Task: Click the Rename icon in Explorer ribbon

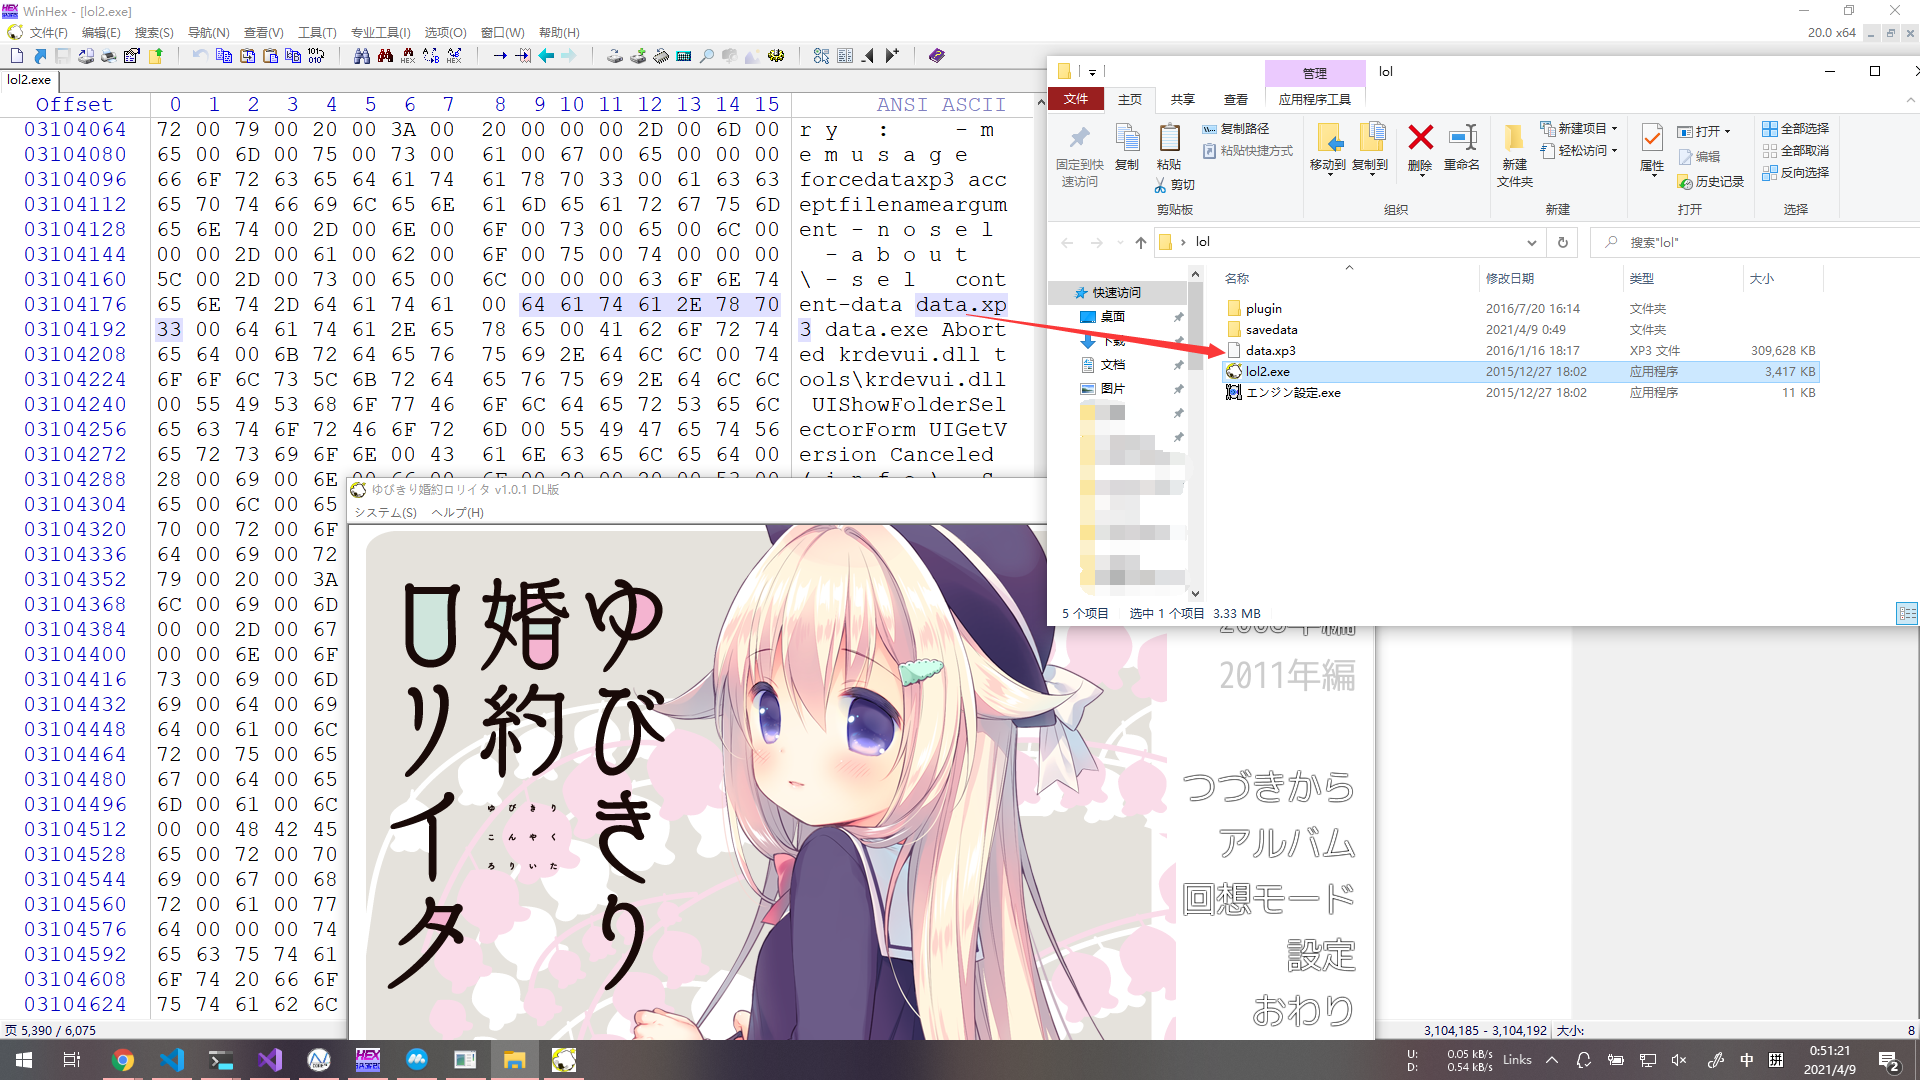Action: 1462,137
